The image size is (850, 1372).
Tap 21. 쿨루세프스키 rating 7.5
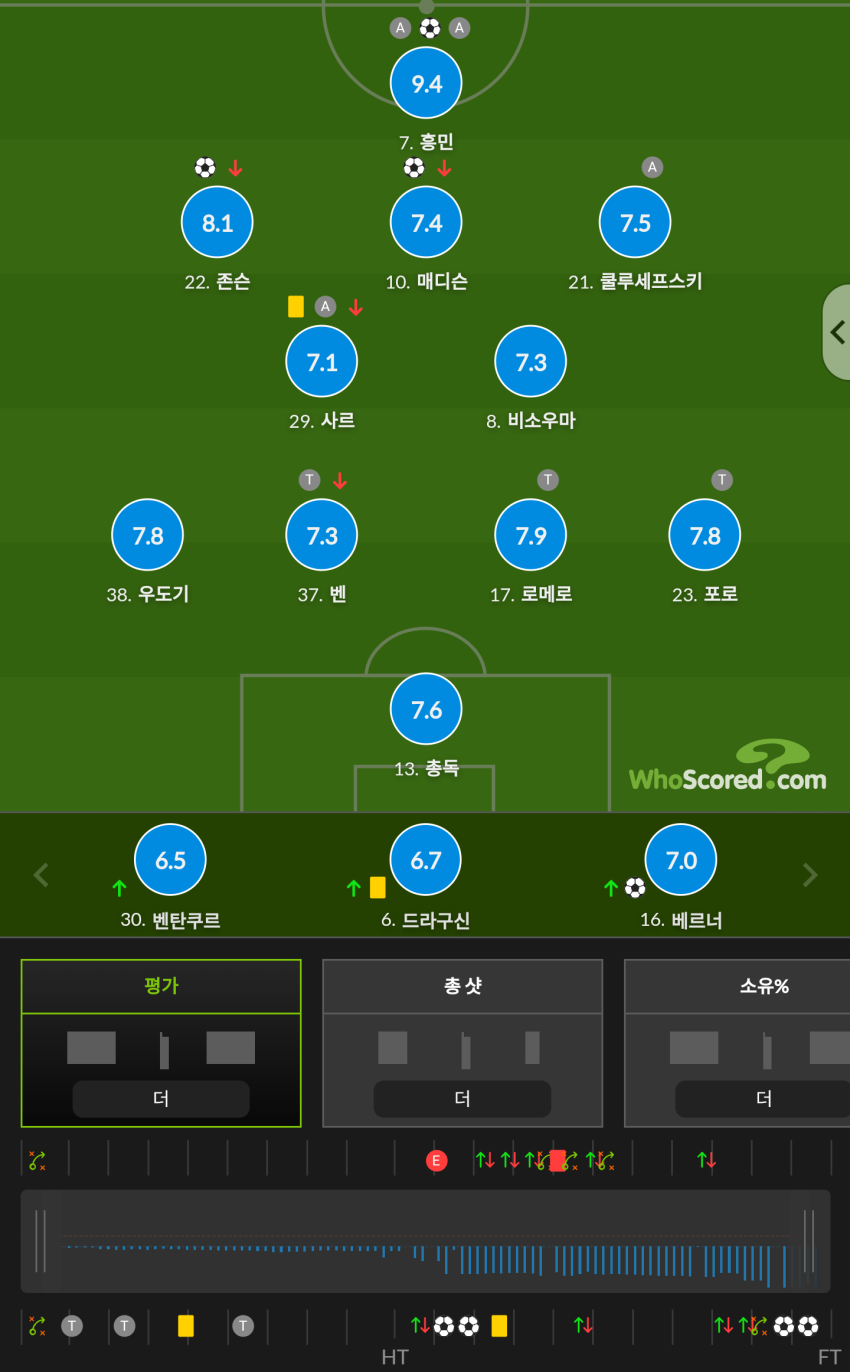(635, 222)
